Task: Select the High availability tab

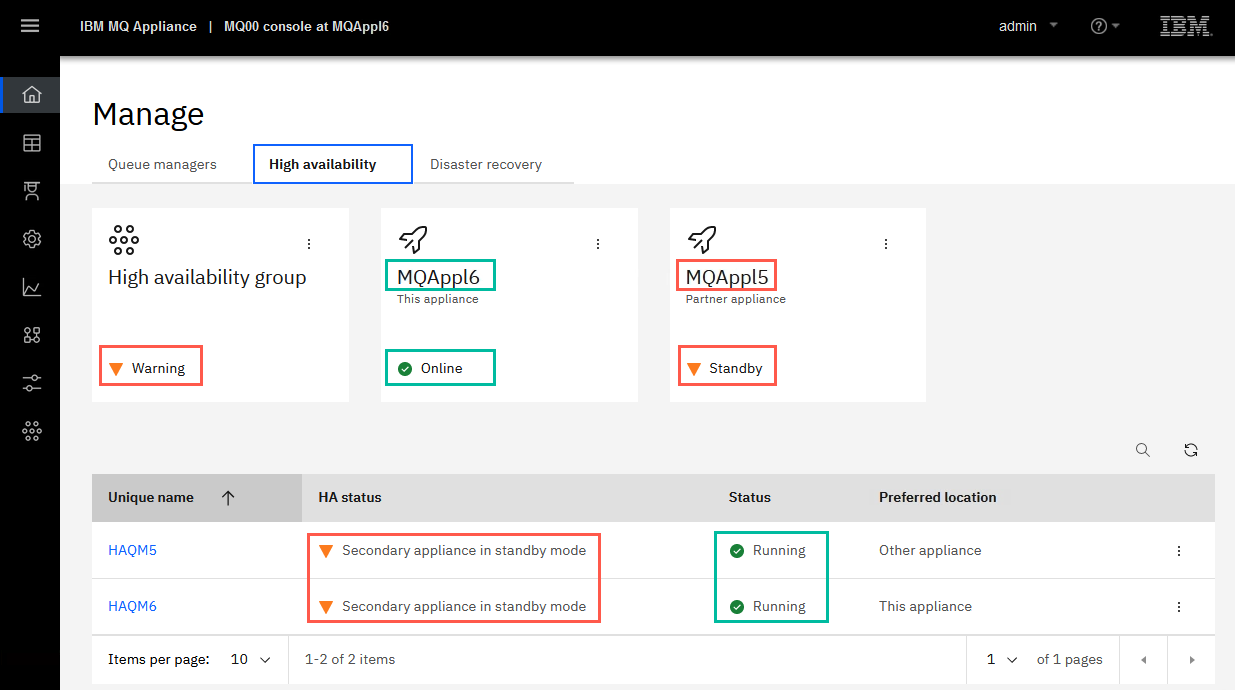Action: (x=333, y=164)
